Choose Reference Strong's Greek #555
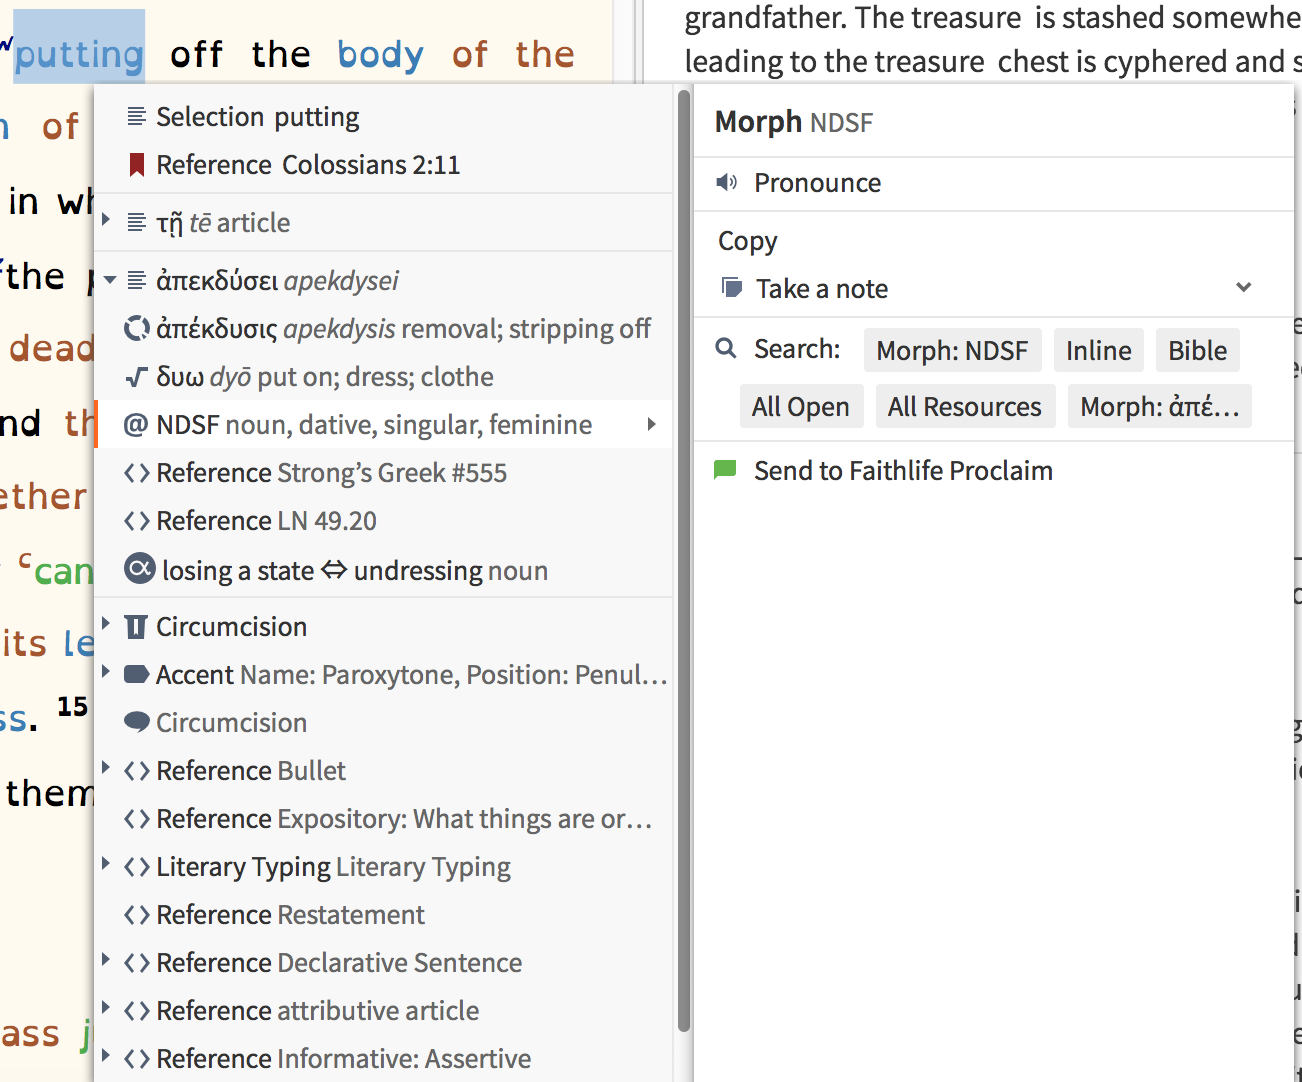 click(x=331, y=473)
